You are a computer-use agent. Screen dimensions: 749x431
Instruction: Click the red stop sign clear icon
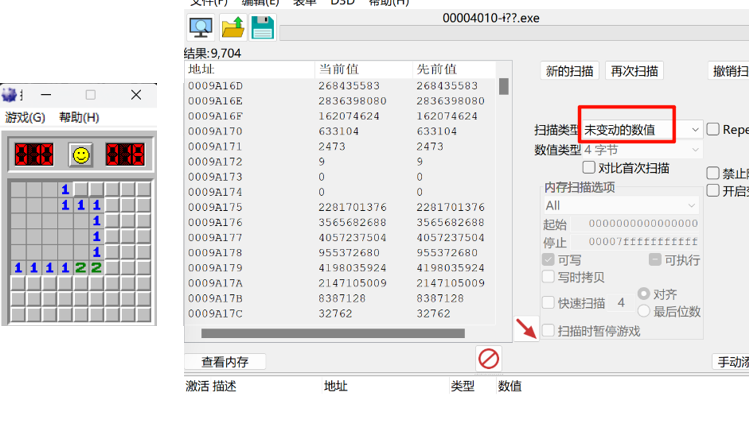tap(488, 358)
